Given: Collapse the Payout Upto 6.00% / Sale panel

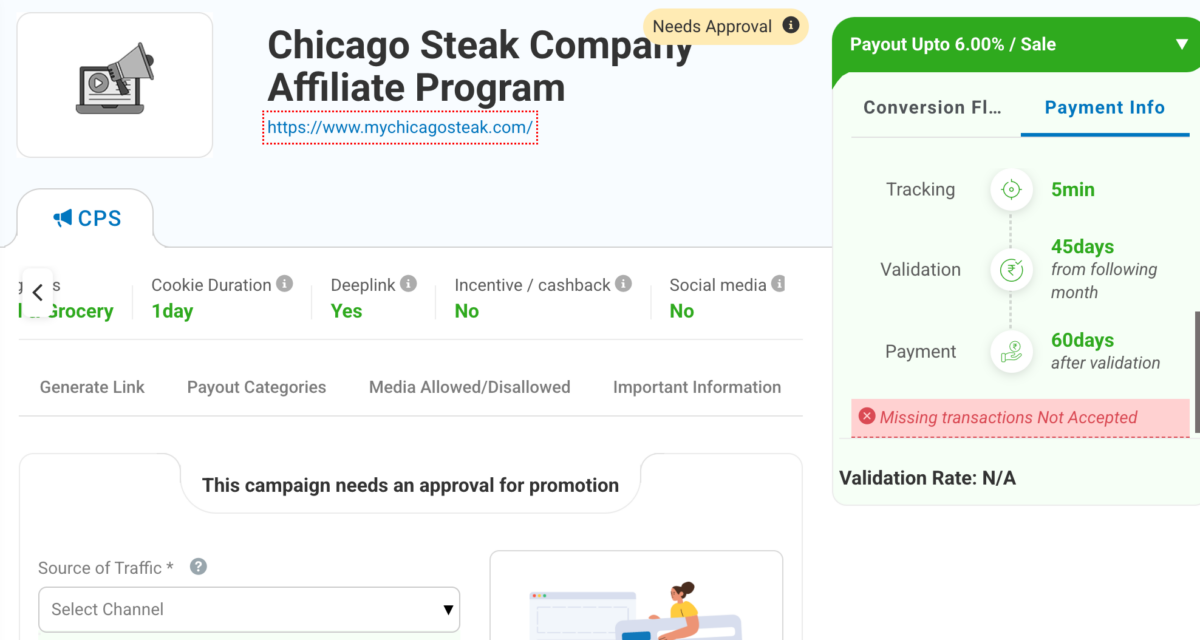Looking at the screenshot, I should [x=1182, y=44].
